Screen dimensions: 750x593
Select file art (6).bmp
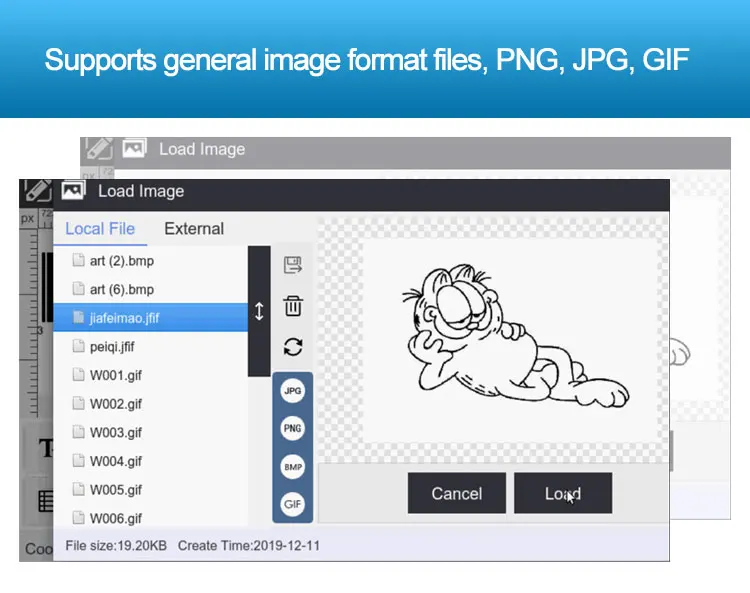[121, 289]
